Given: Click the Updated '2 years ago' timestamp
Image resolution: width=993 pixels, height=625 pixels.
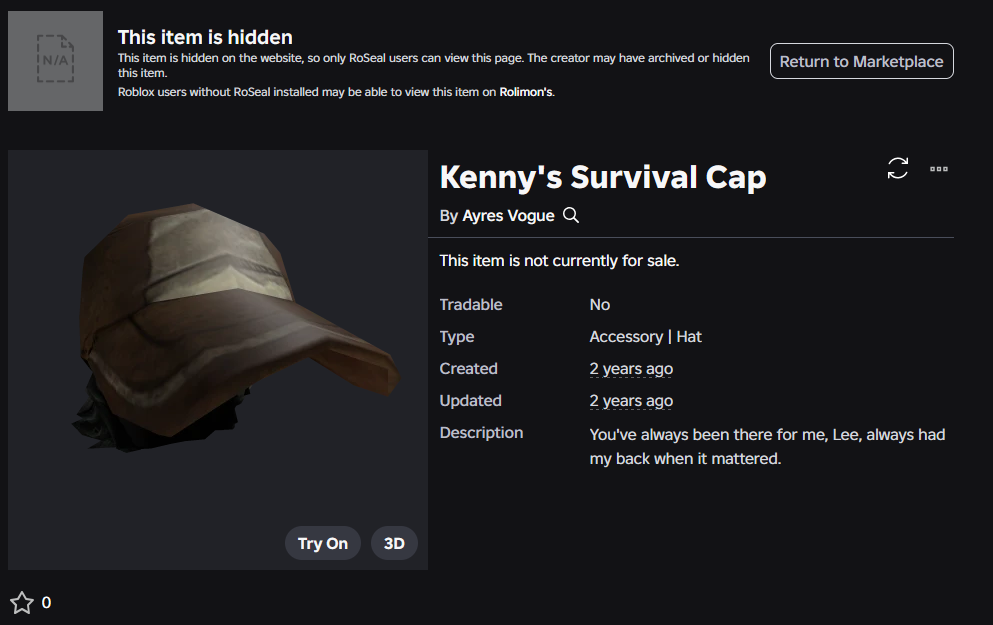Looking at the screenshot, I should 631,401.
